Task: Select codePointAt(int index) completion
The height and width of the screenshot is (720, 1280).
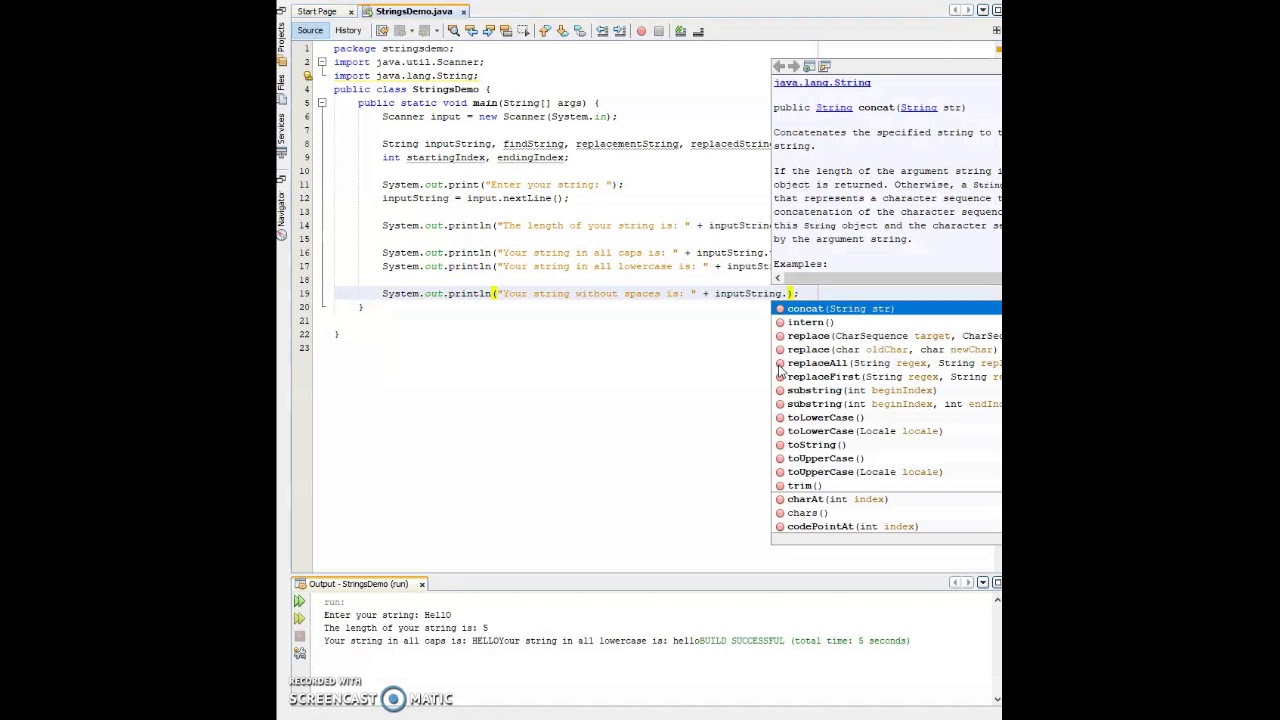Action: [x=886, y=527]
